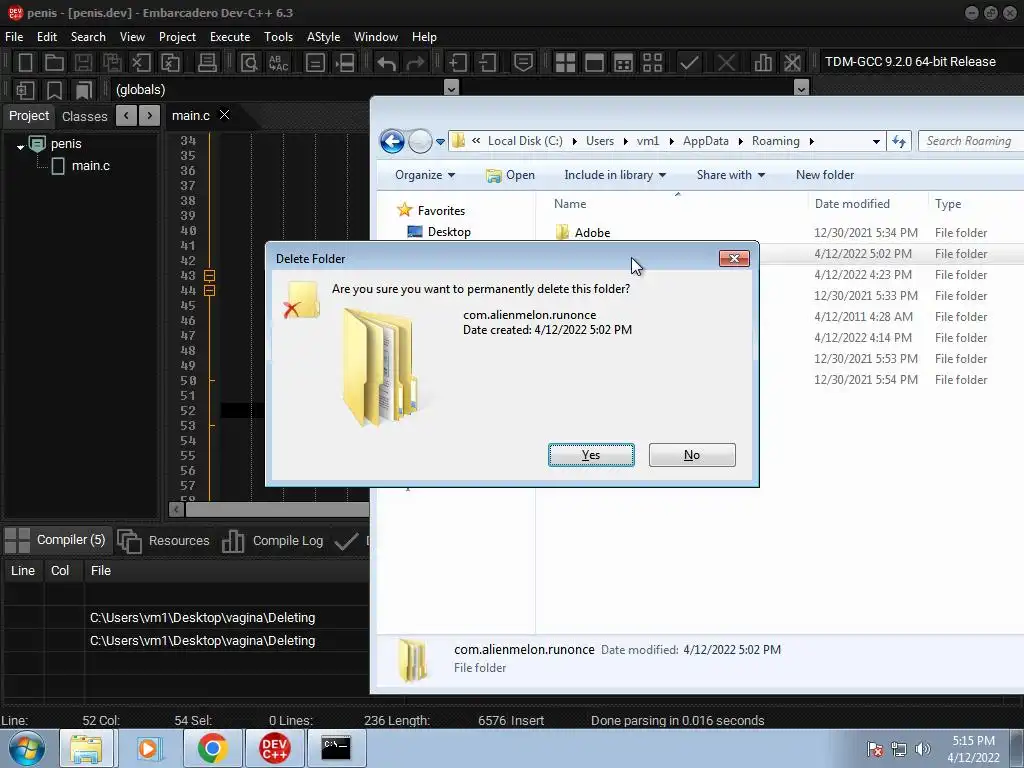Open the Execute menu

[x=230, y=37]
